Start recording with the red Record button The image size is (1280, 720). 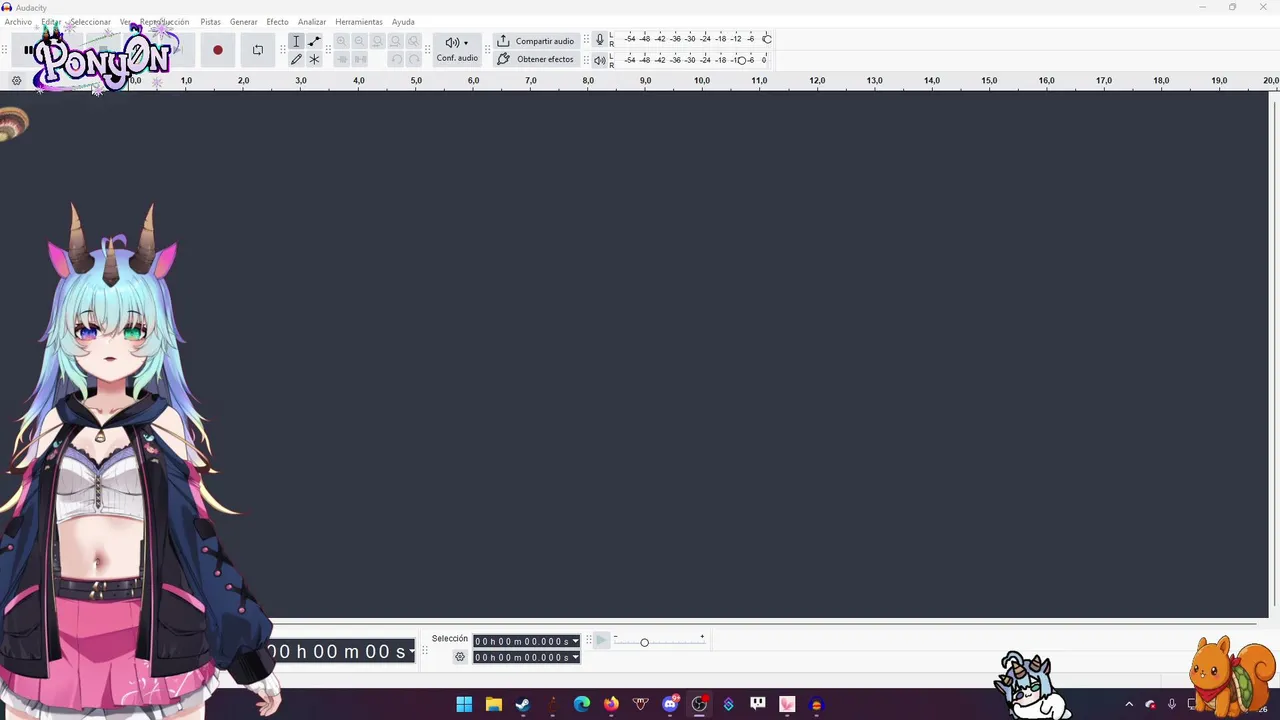(218, 50)
